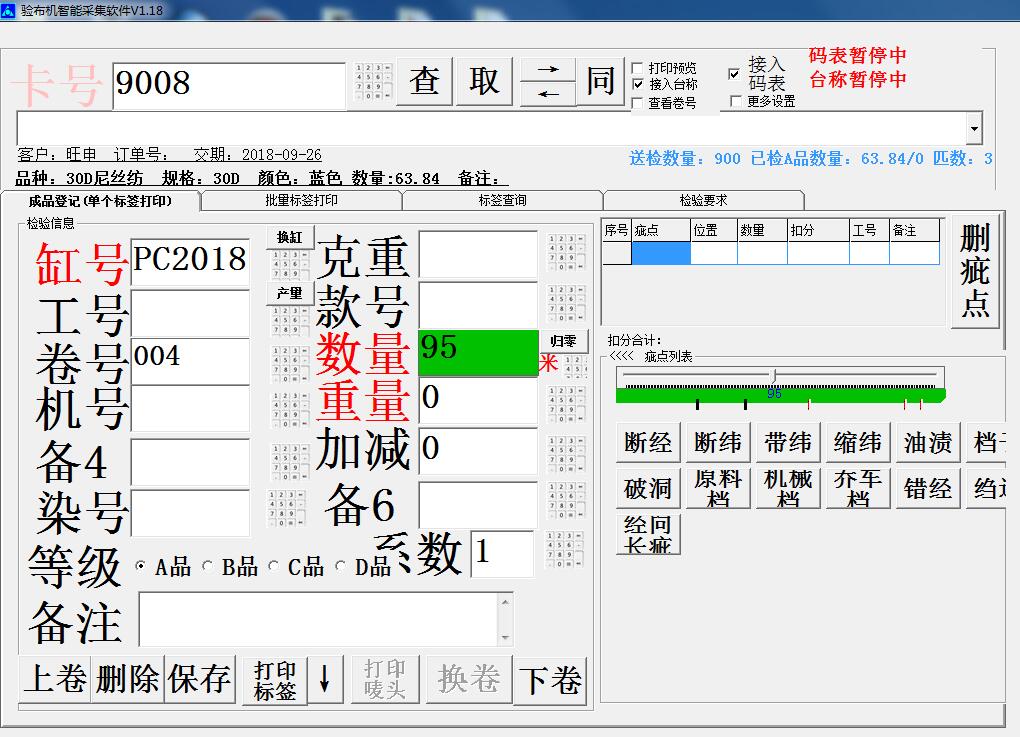This screenshot has height=737, width=1020.
Task: Select C品 grade radio button
Action: pos(274,566)
